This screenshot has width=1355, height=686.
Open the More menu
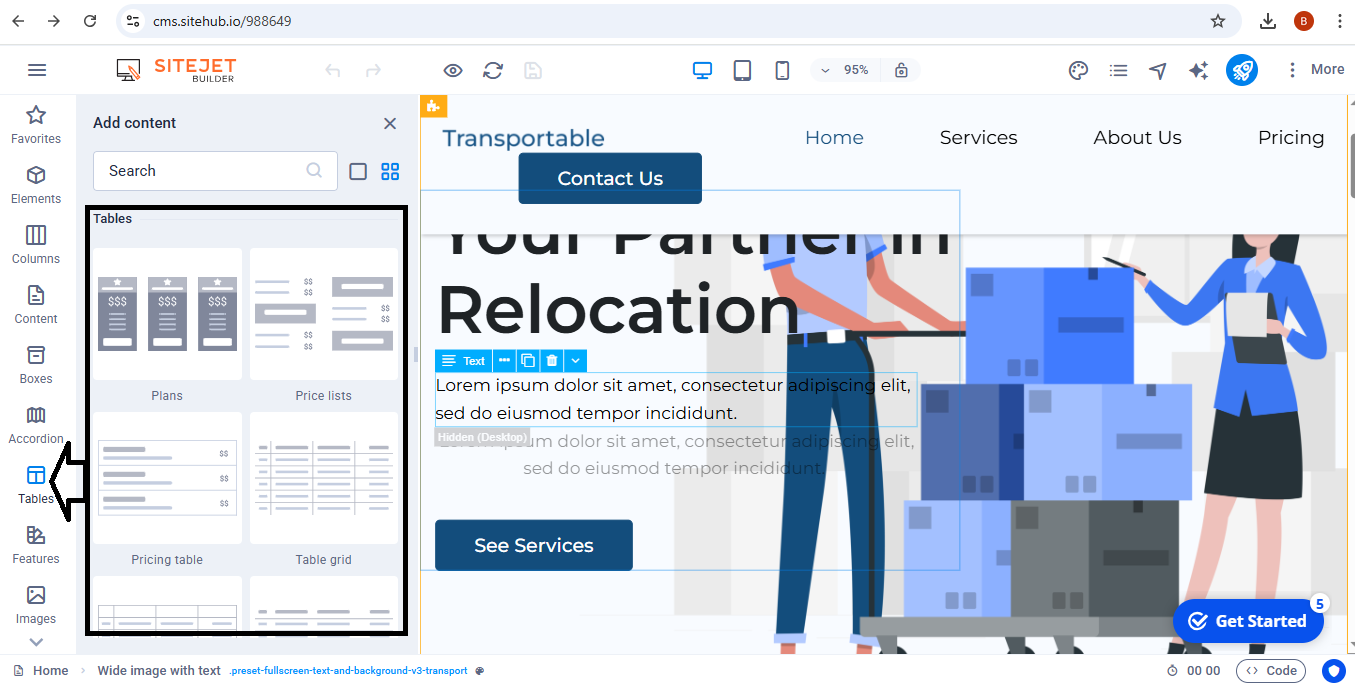(1315, 70)
